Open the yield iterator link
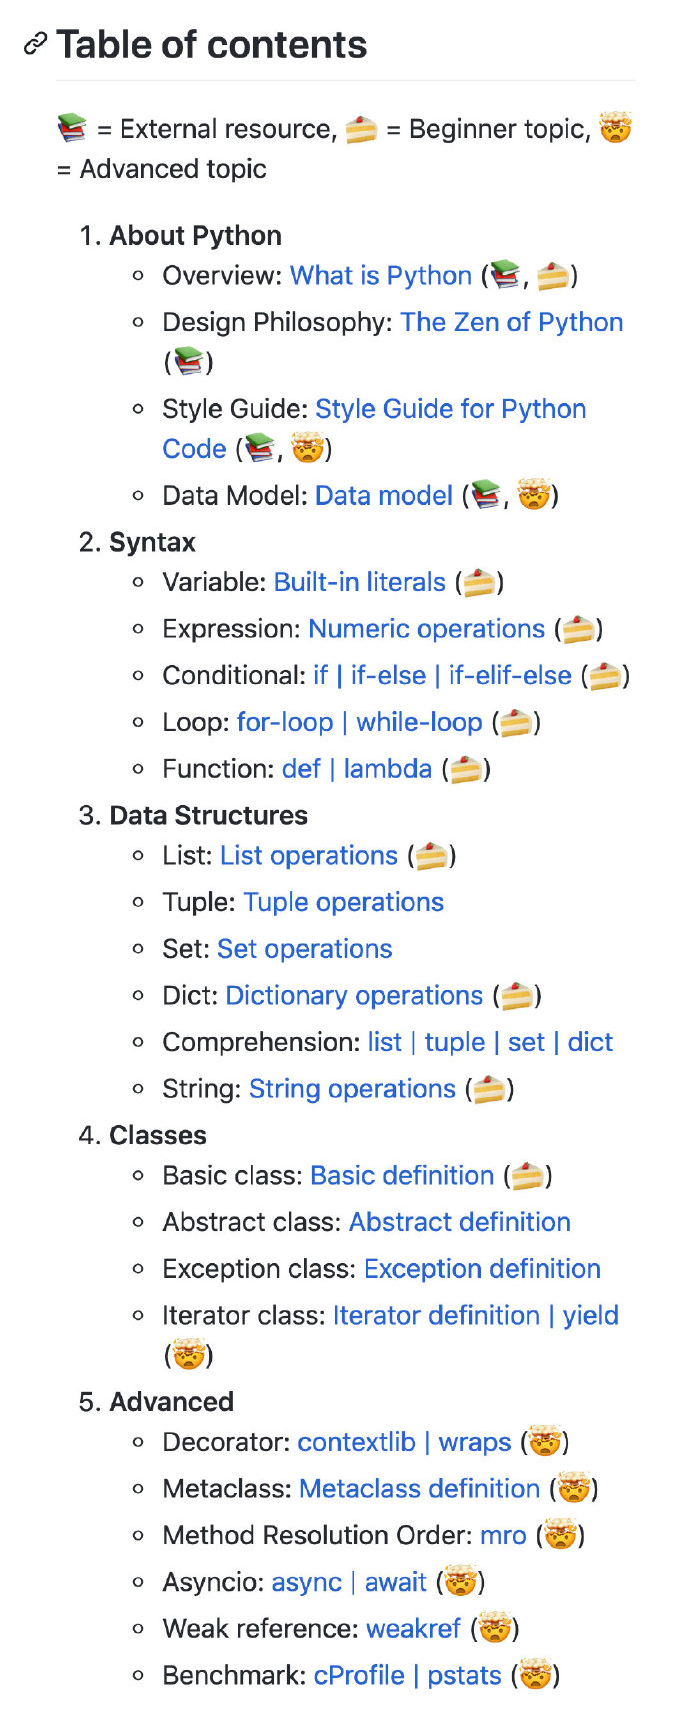 [590, 1315]
